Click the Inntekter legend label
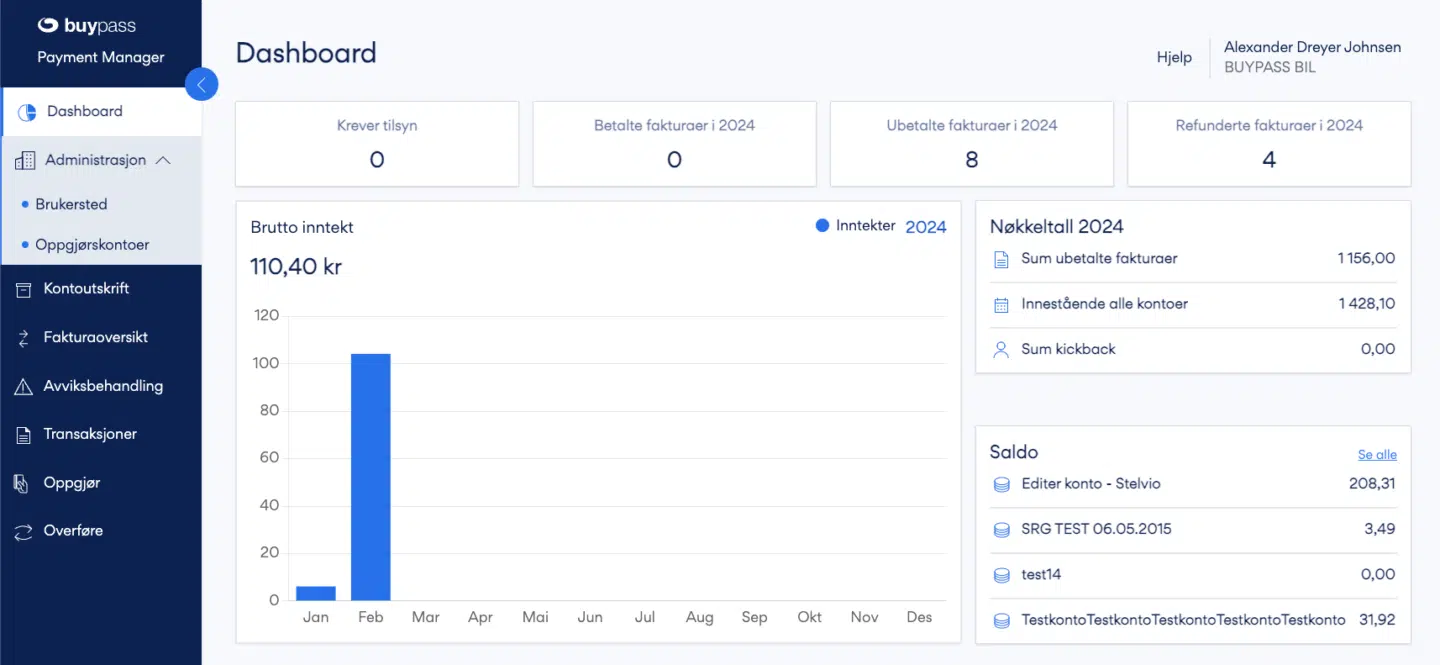The height and width of the screenshot is (665, 1440). [866, 226]
